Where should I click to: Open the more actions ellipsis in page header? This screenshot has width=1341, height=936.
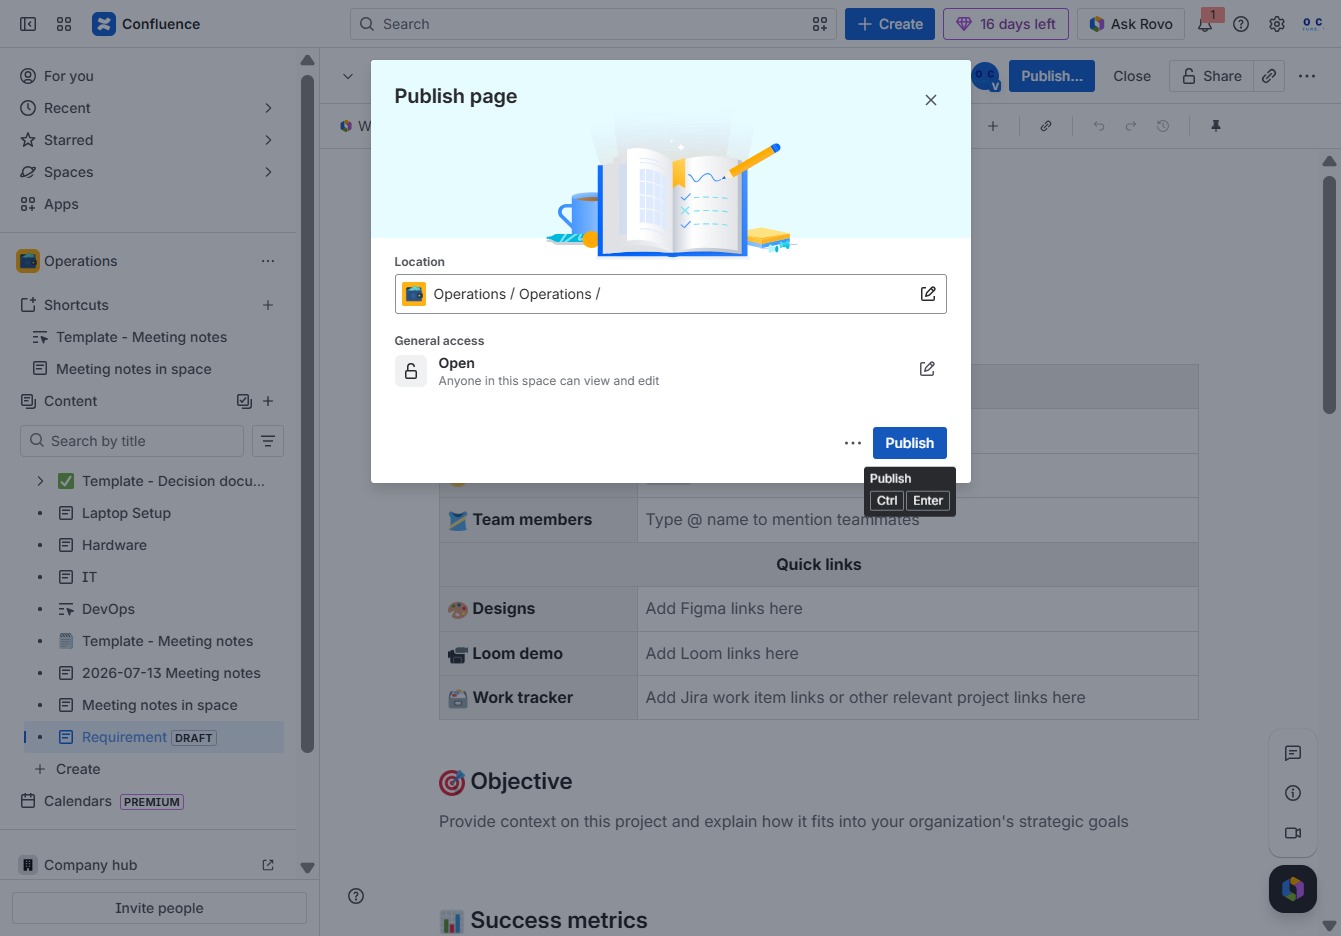tap(1307, 76)
